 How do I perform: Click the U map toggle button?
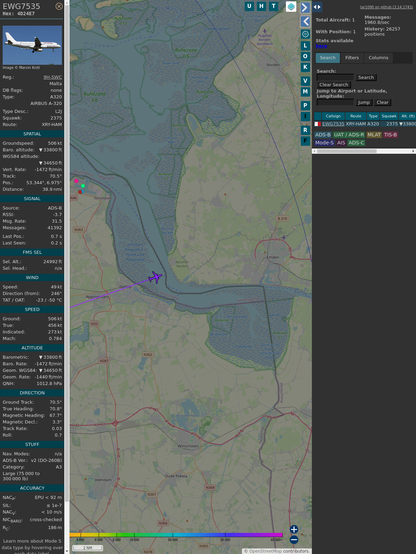point(249,6)
